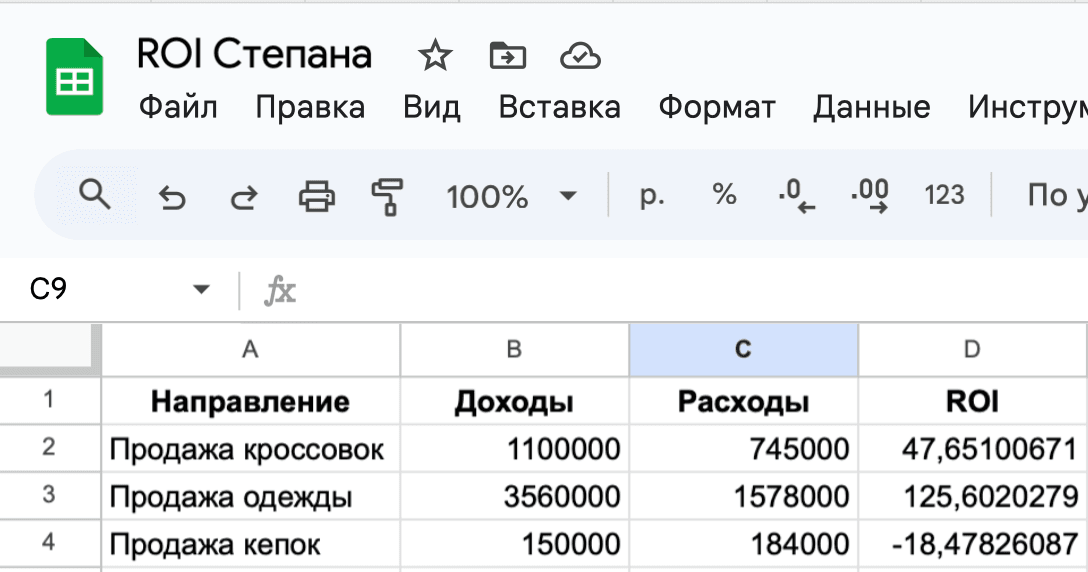Decrease decimal places

pyautogui.click(x=797, y=196)
